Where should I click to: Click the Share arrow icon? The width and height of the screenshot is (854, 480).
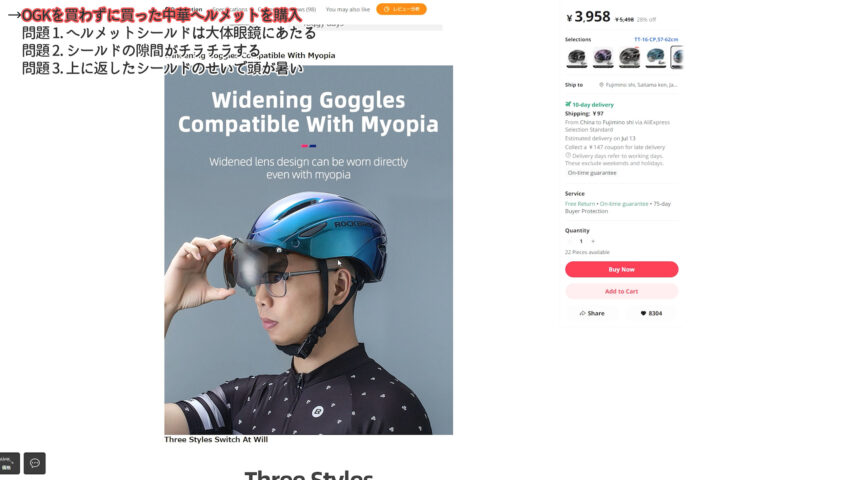[583, 313]
